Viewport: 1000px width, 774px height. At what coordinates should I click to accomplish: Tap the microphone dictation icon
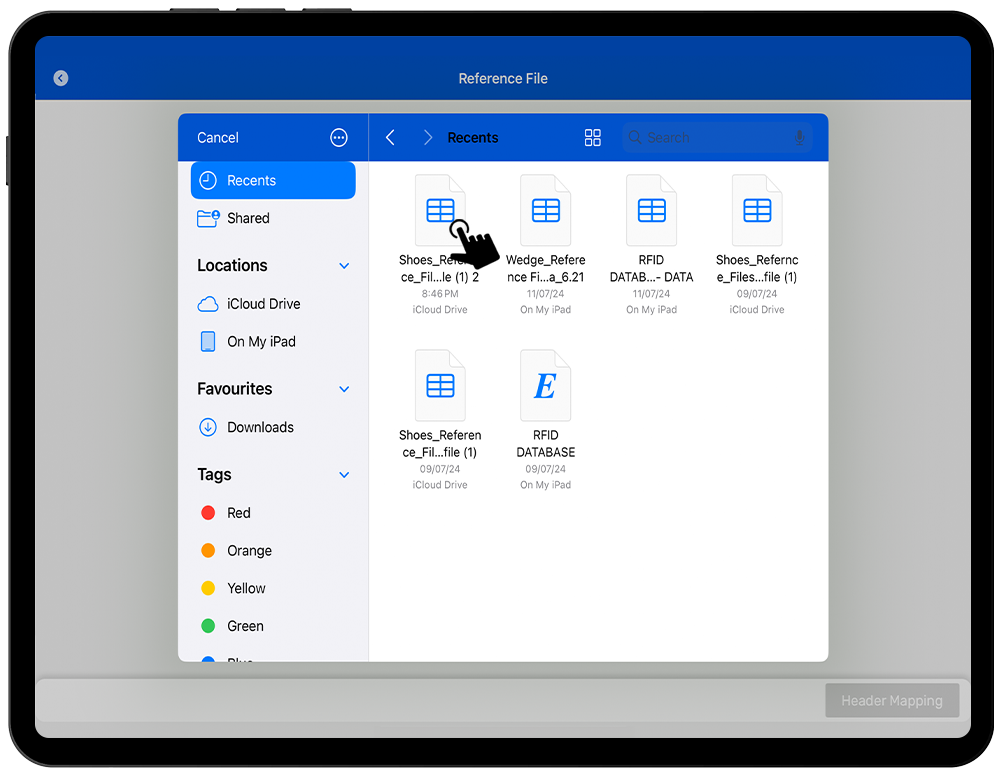coord(799,138)
